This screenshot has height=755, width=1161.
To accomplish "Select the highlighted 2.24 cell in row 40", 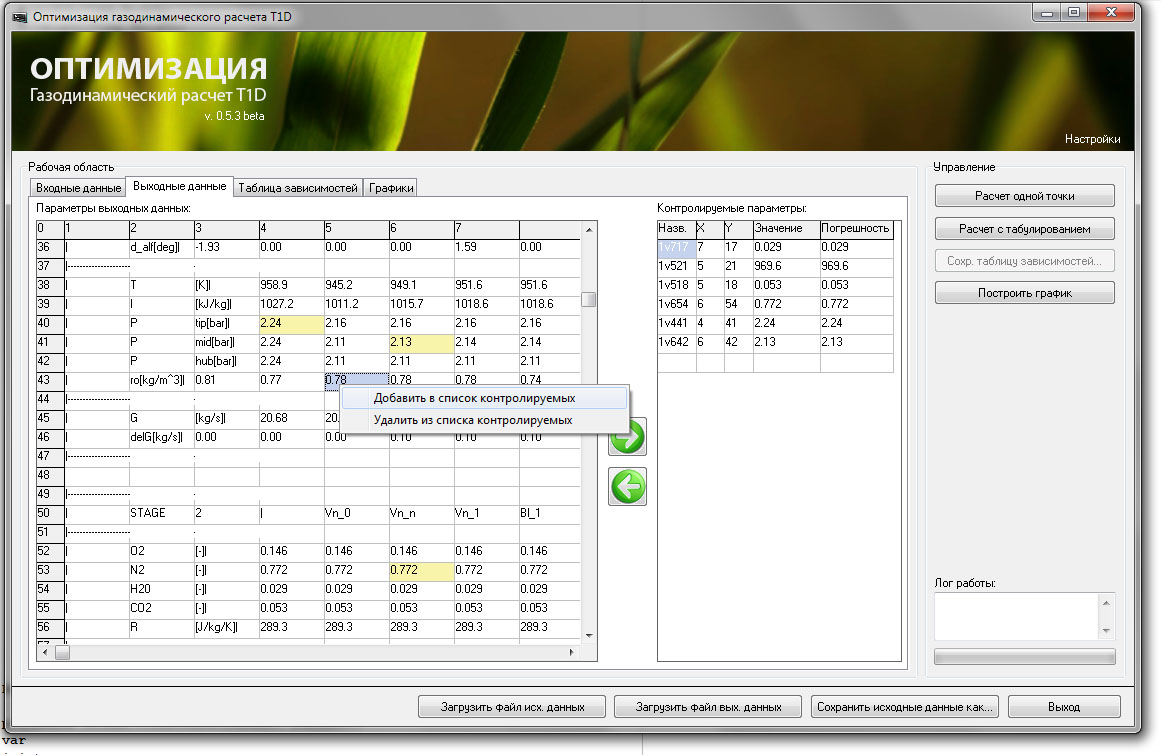I will [291, 323].
